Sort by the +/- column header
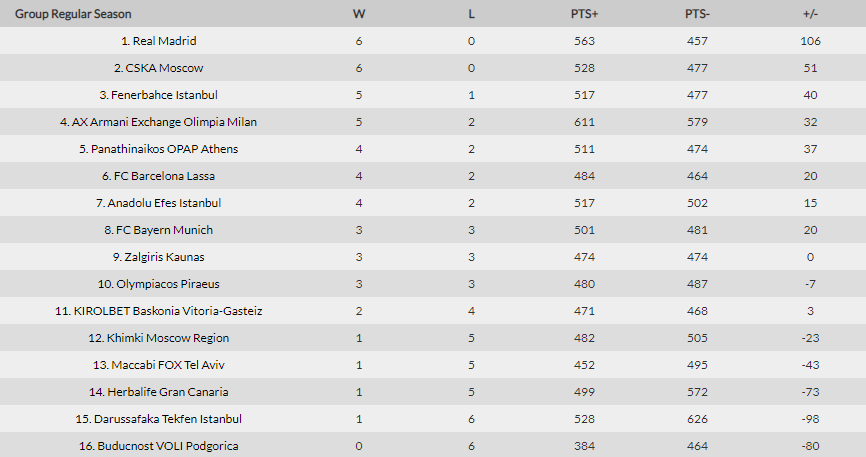Image resolution: width=866 pixels, height=457 pixels. pyautogui.click(x=810, y=14)
